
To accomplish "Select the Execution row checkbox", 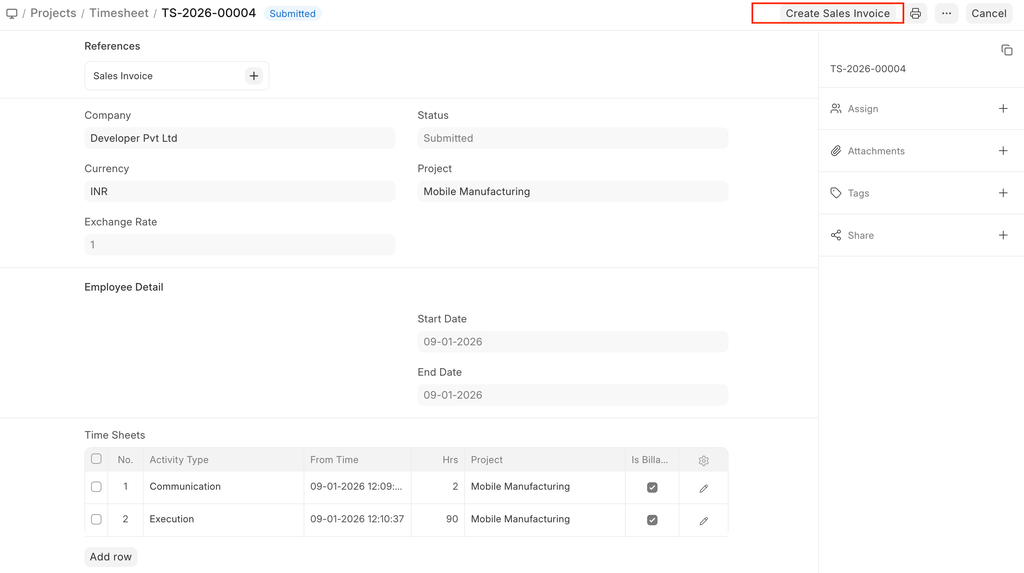I will click(96, 520).
